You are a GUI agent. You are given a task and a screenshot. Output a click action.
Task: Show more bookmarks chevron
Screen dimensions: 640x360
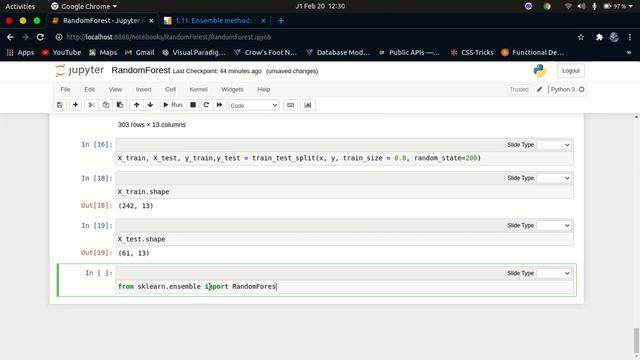629,52
